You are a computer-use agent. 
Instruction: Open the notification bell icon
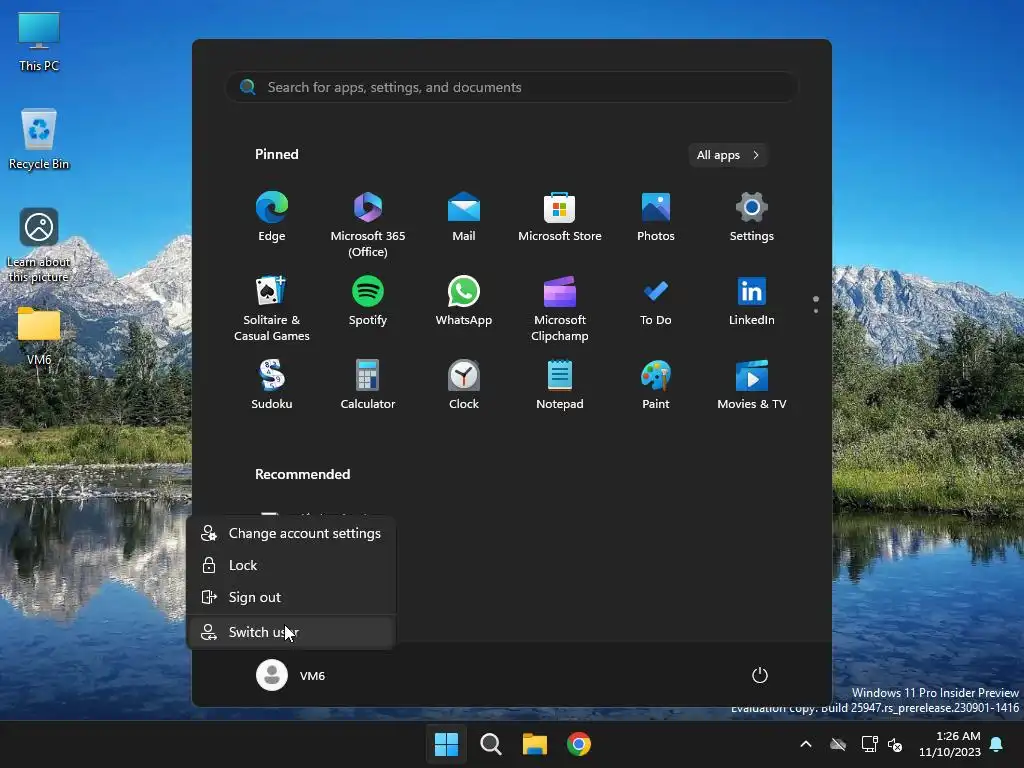click(997, 744)
